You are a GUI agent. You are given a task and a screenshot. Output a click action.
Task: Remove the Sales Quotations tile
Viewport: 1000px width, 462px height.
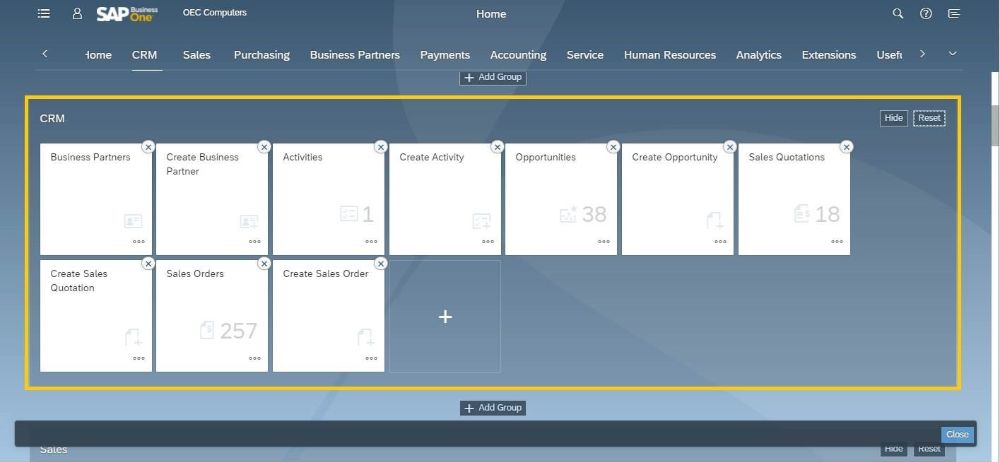(x=846, y=147)
